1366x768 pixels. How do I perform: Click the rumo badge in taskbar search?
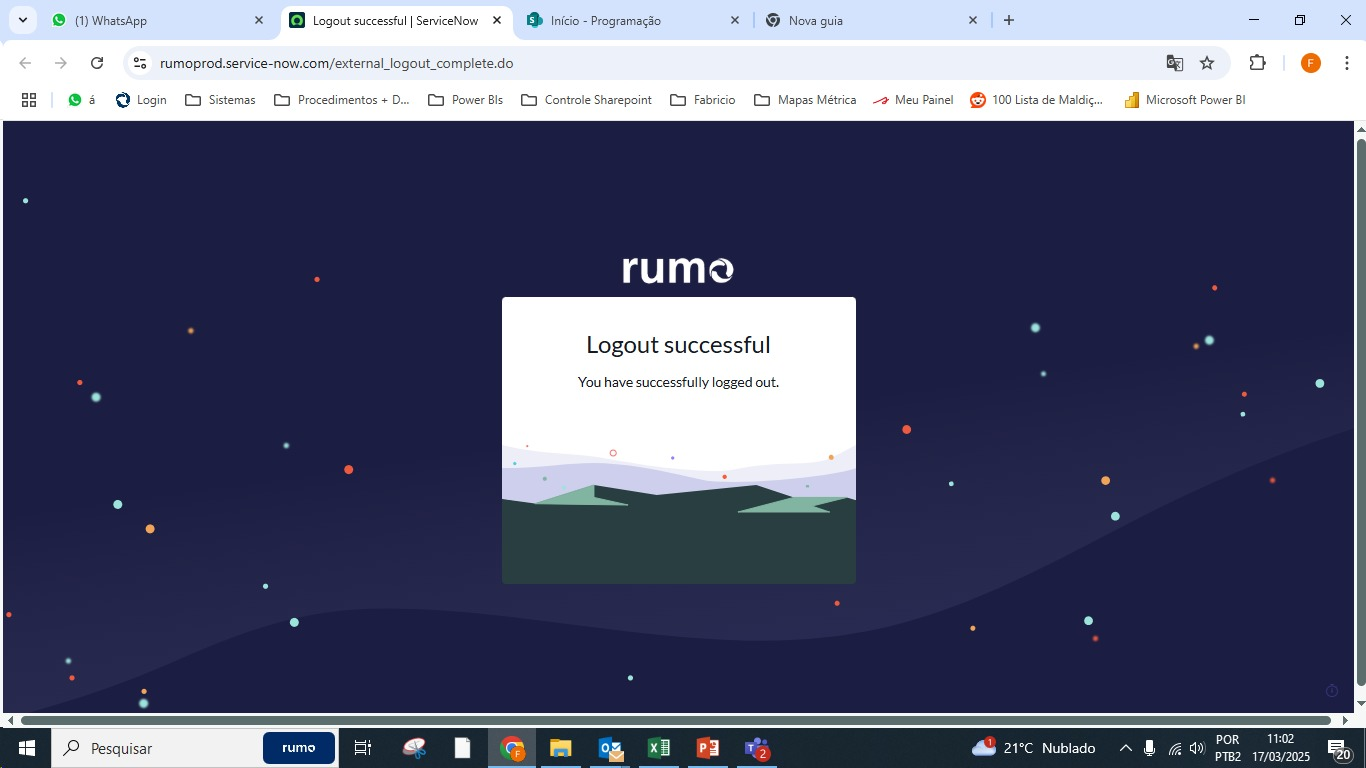coord(299,748)
